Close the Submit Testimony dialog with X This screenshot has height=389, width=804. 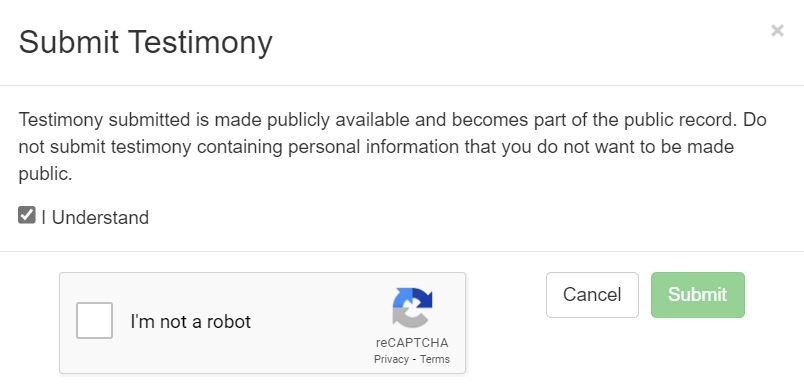coord(777,31)
